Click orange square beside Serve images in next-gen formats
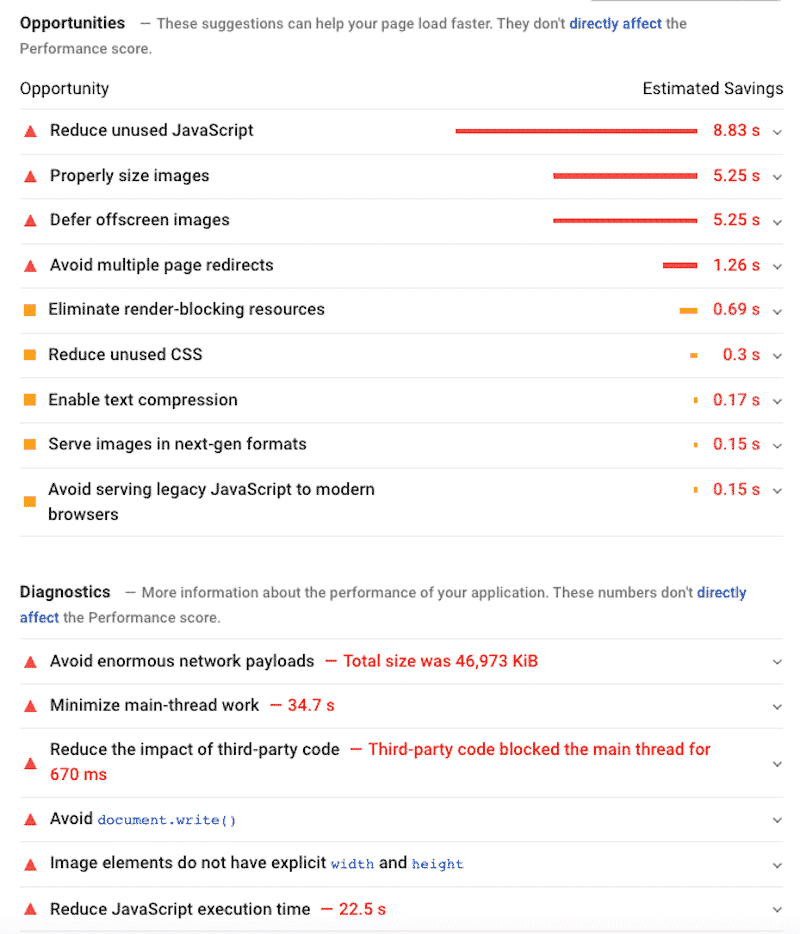 (30, 445)
